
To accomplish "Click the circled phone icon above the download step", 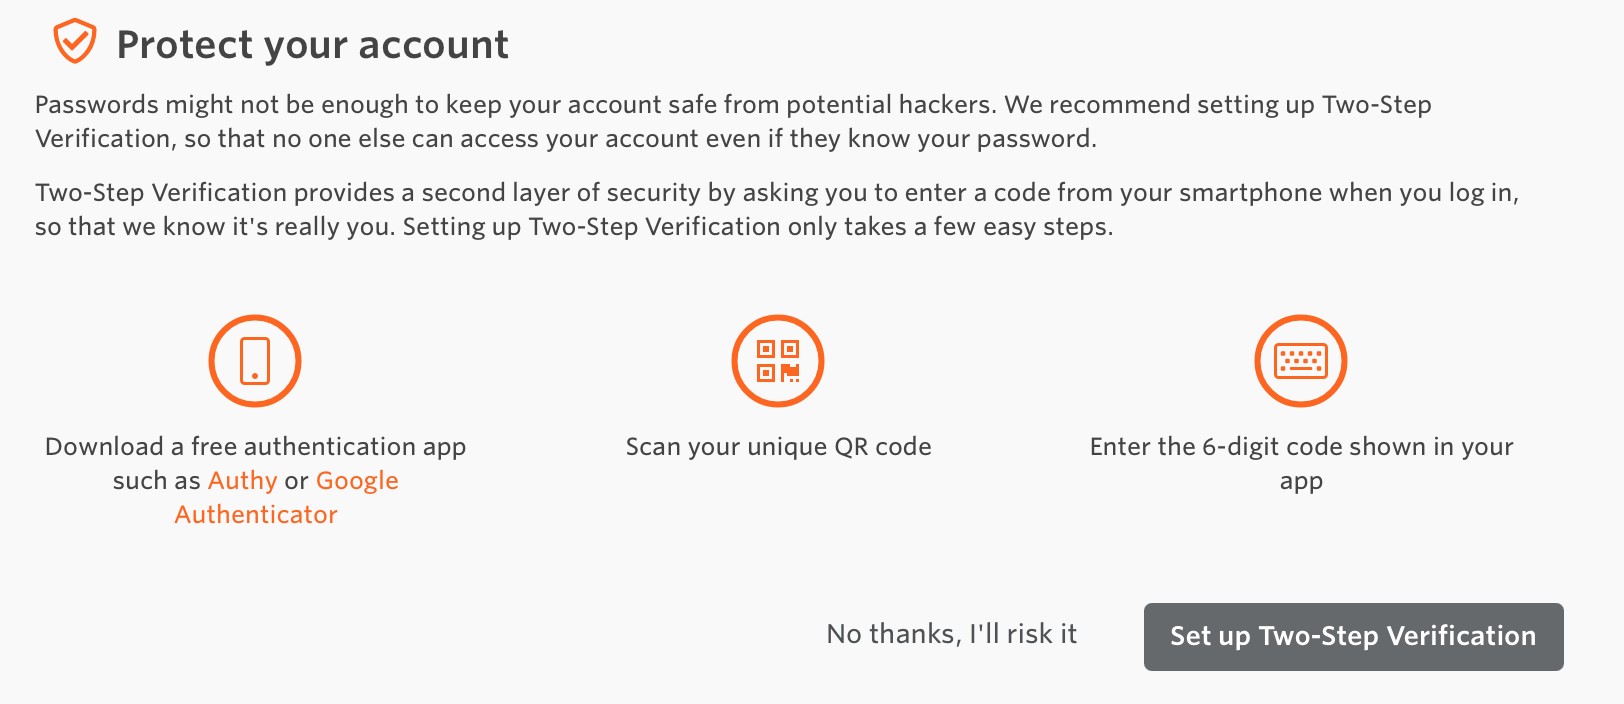I will point(254,361).
